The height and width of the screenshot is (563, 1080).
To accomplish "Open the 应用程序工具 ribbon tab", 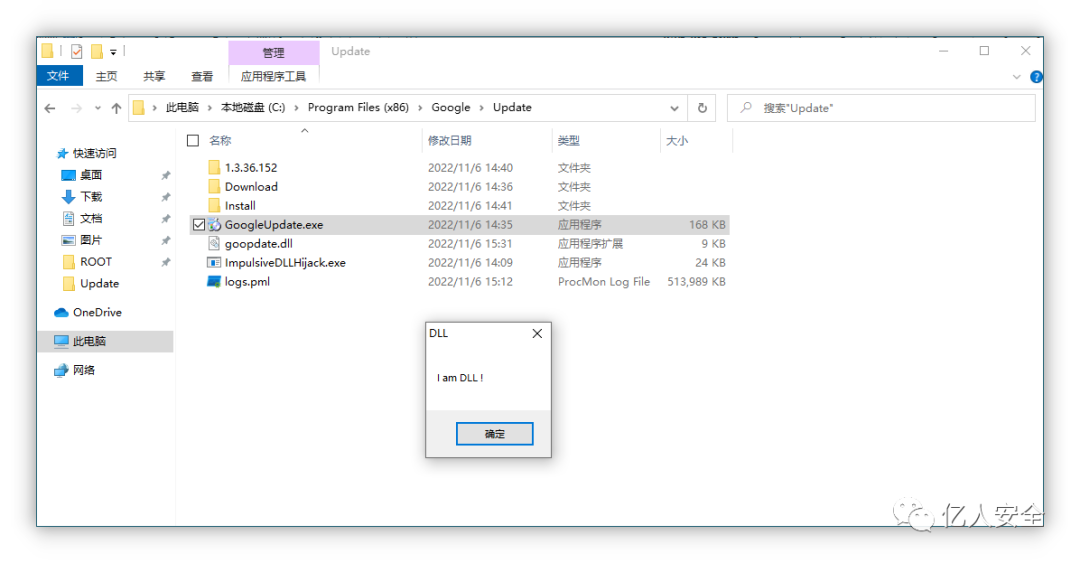I will pyautogui.click(x=273, y=76).
